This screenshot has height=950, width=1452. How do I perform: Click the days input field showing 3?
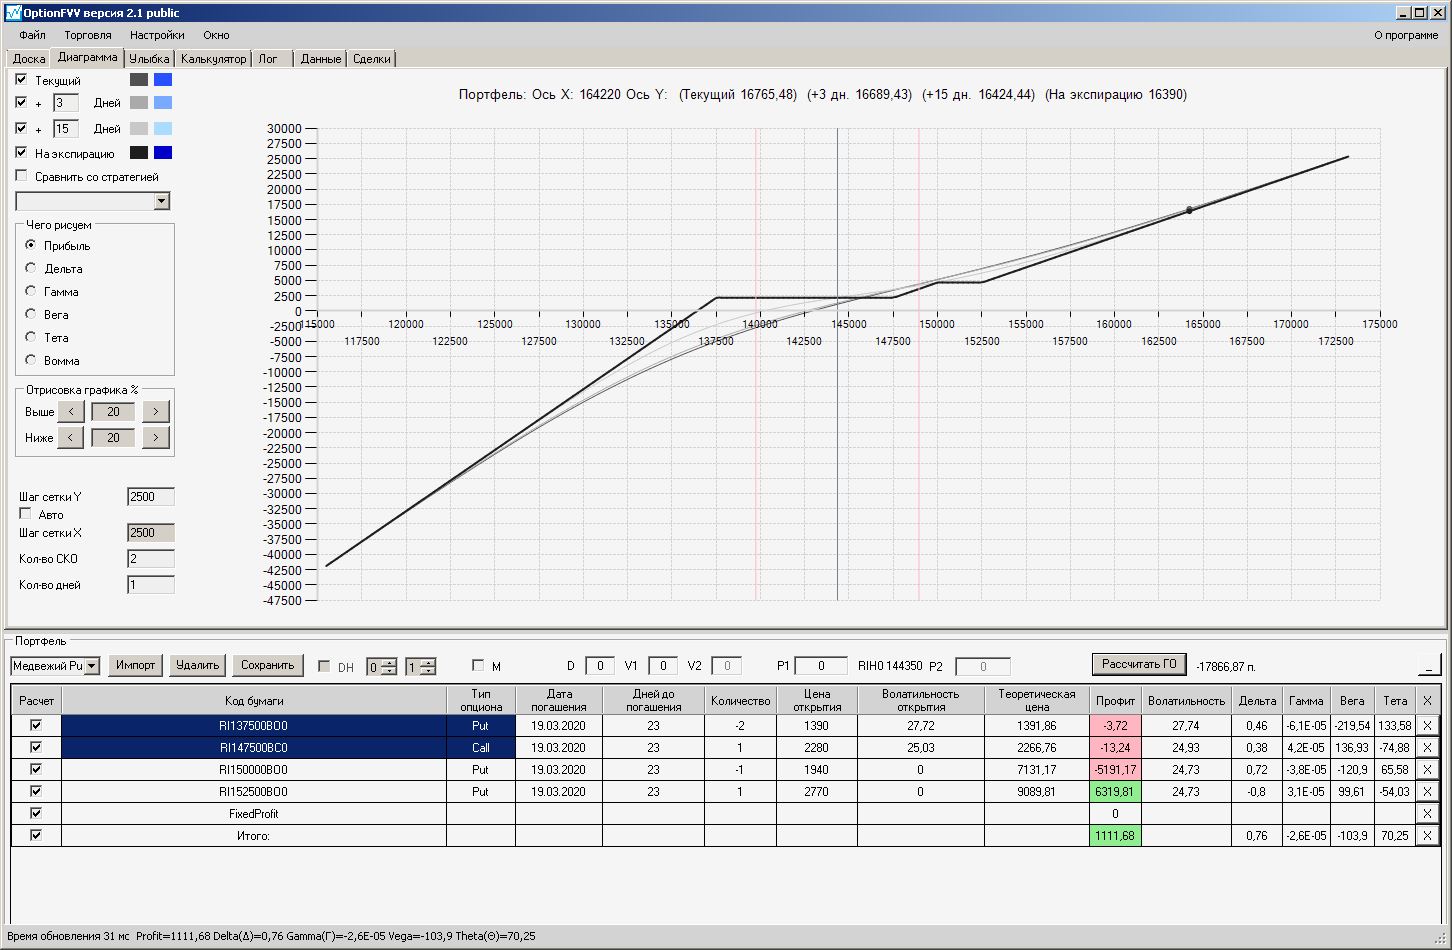pyautogui.click(x=66, y=103)
